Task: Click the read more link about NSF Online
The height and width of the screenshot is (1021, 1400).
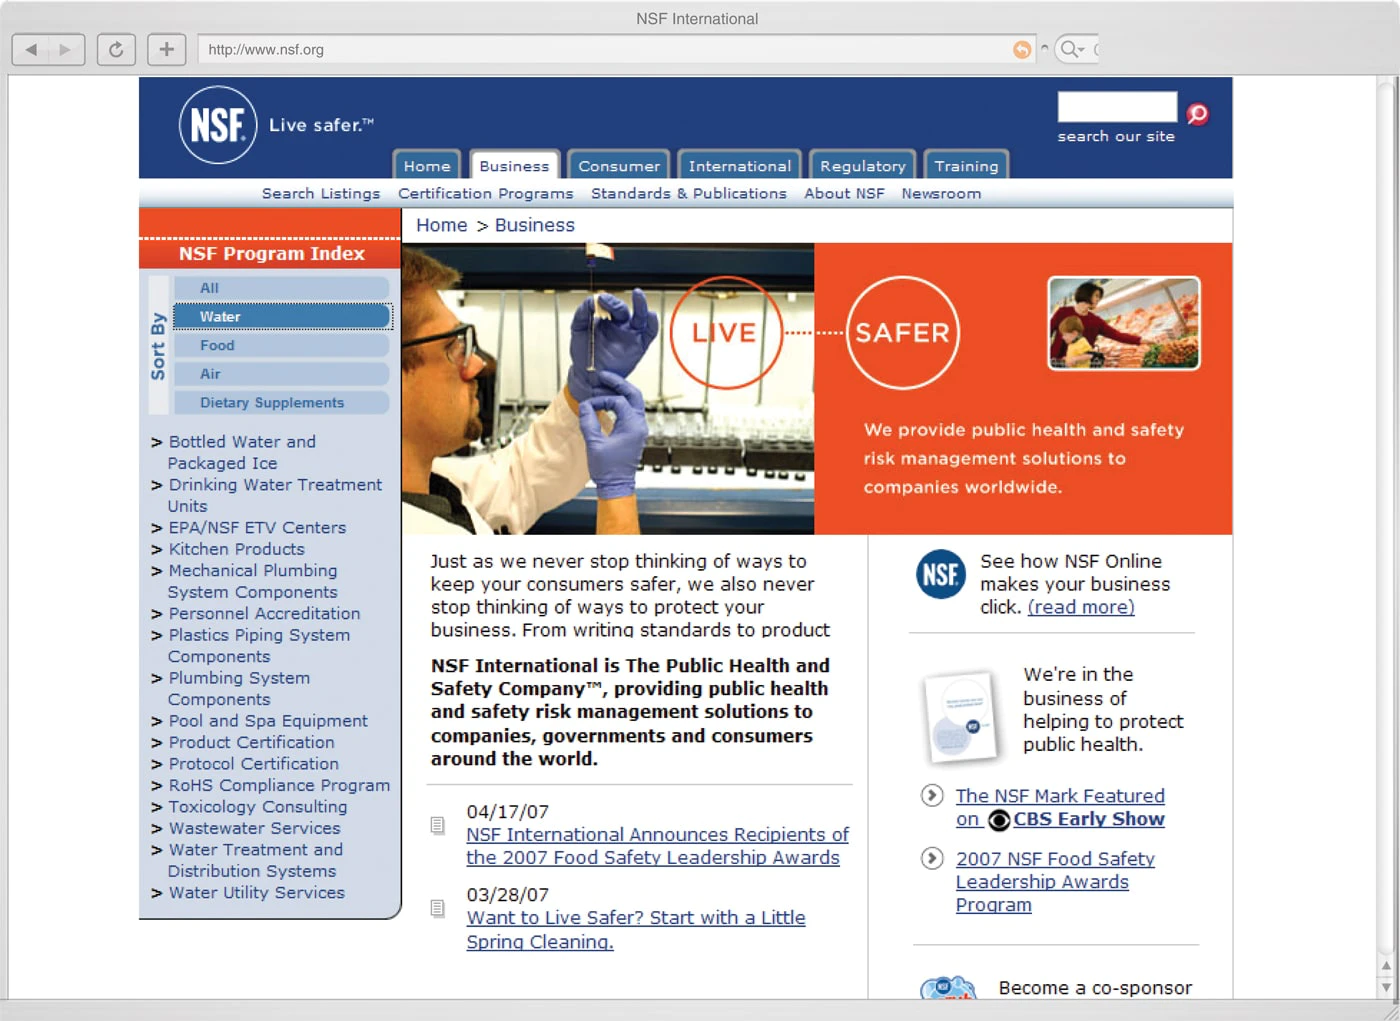Action: coord(1081,607)
